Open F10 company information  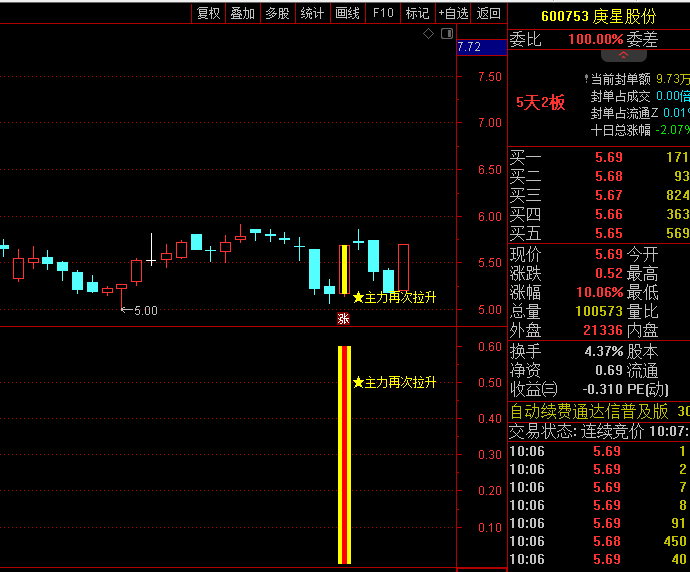[383, 14]
